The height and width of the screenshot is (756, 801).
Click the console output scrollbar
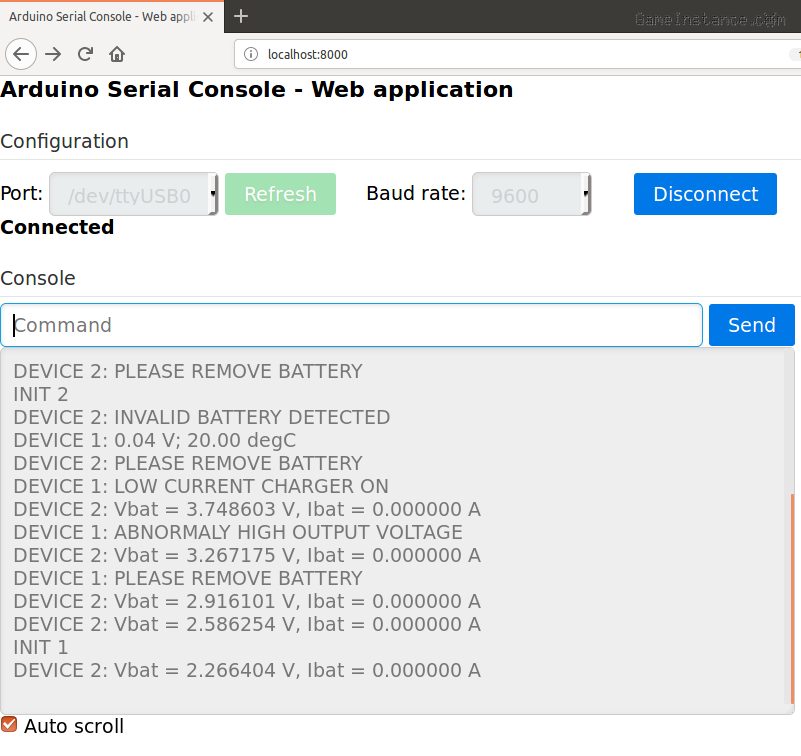pos(792,598)
